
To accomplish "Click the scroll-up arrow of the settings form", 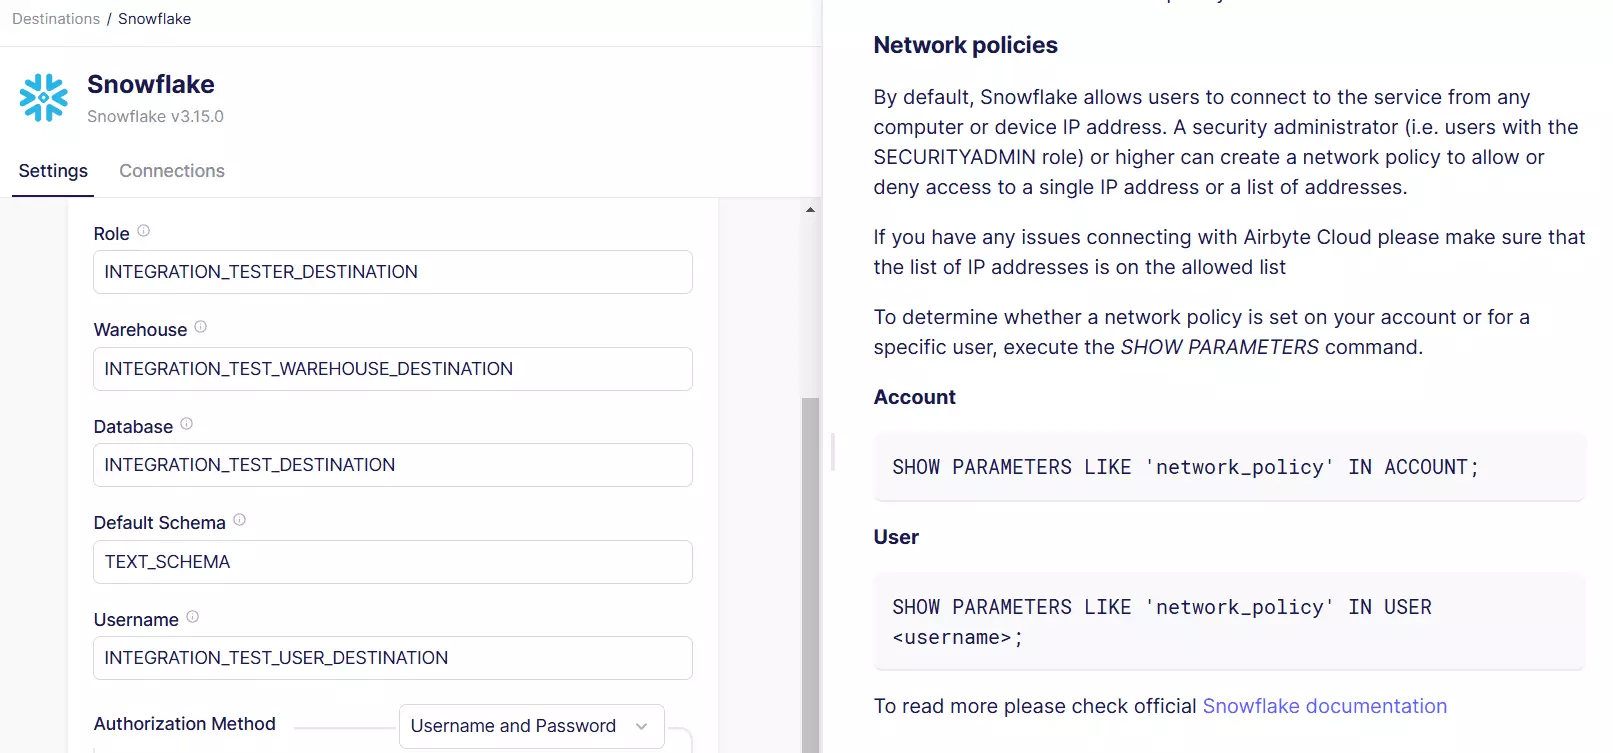I will 810,210.
